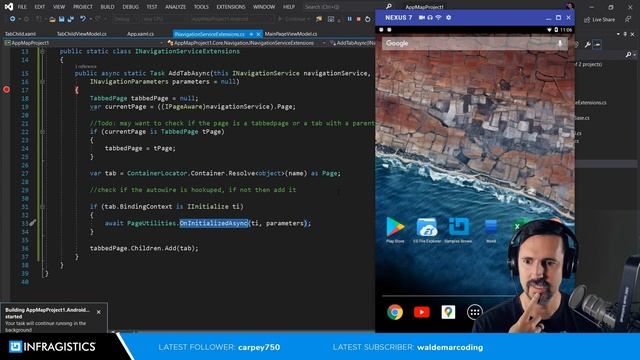640x360 pixels.
Task: Click the Open File folder icon
Action: (x=52, y=19)
